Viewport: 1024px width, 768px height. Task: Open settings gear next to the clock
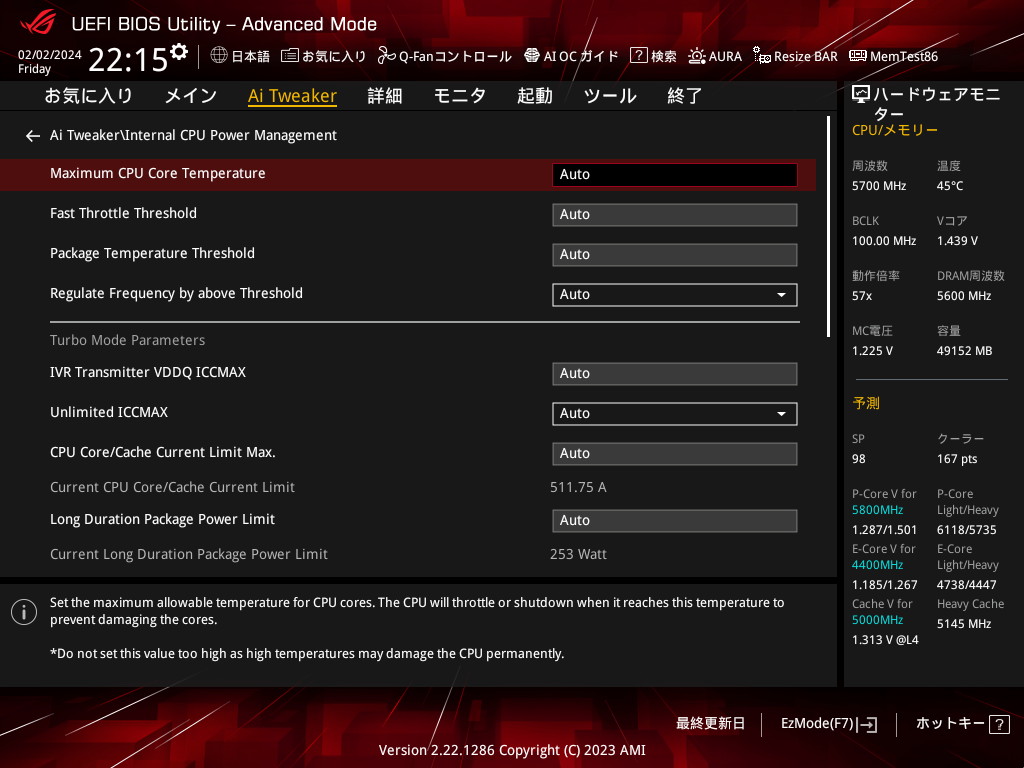click(x=179, y=52)
